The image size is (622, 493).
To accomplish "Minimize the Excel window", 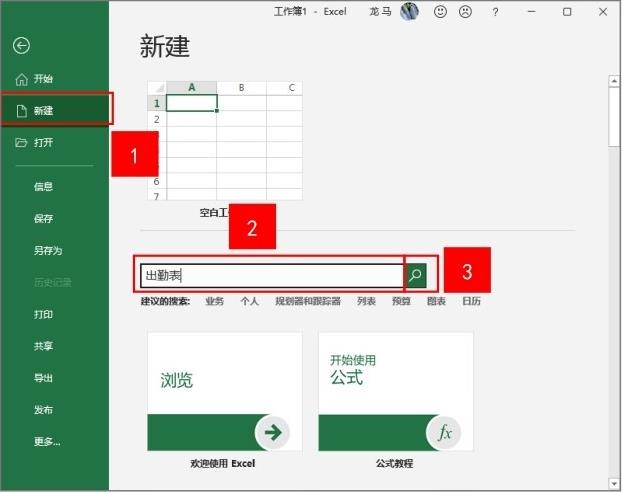I will tap(532, 12).
